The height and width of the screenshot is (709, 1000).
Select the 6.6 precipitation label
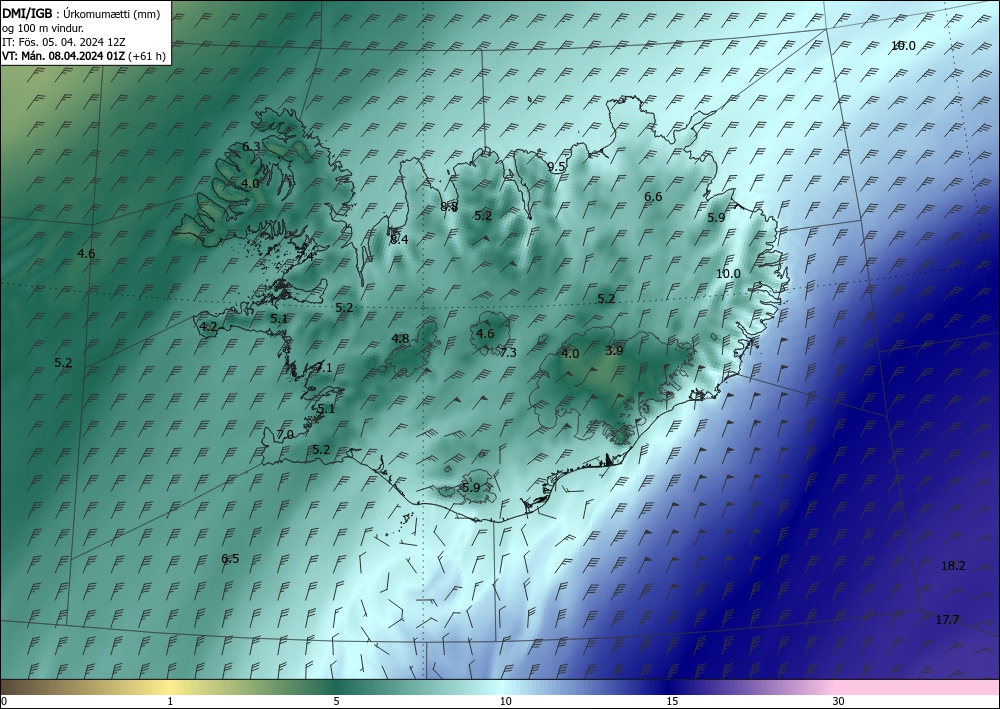point(653,196)
